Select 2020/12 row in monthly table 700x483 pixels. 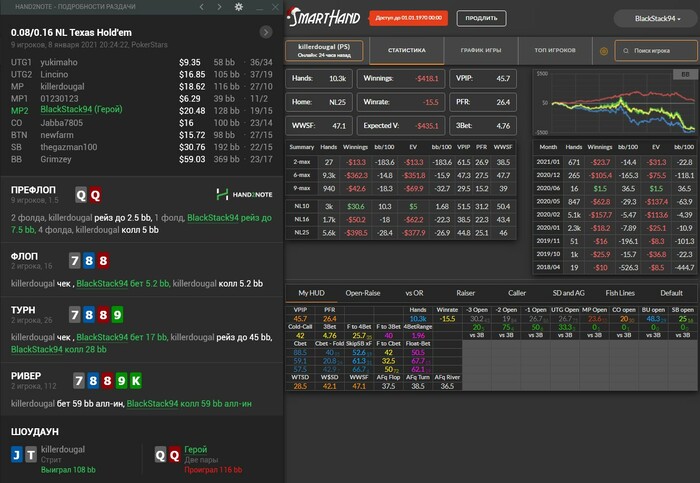point(615,175)
